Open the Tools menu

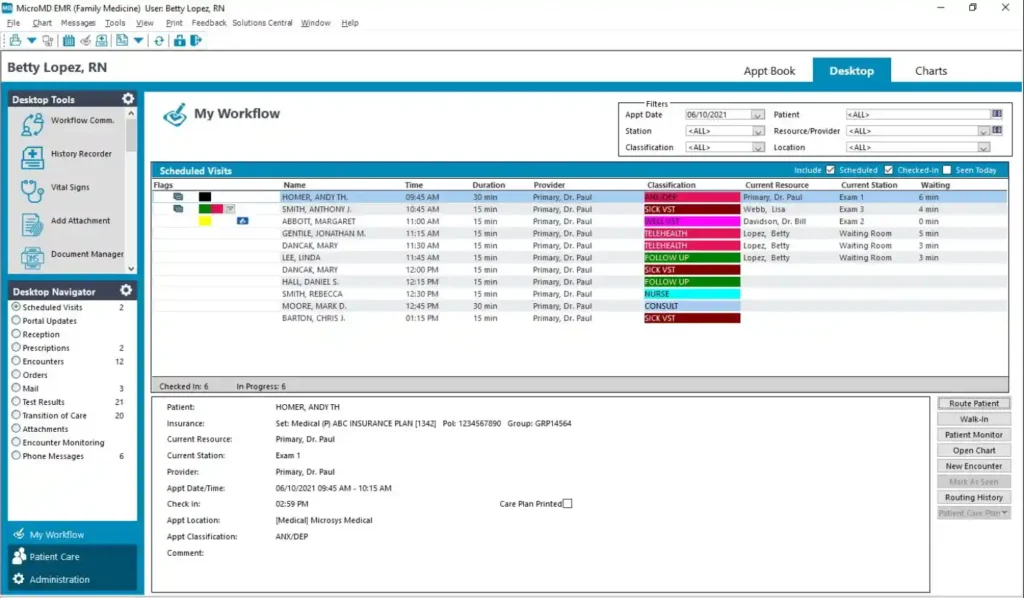coord(112,22)
